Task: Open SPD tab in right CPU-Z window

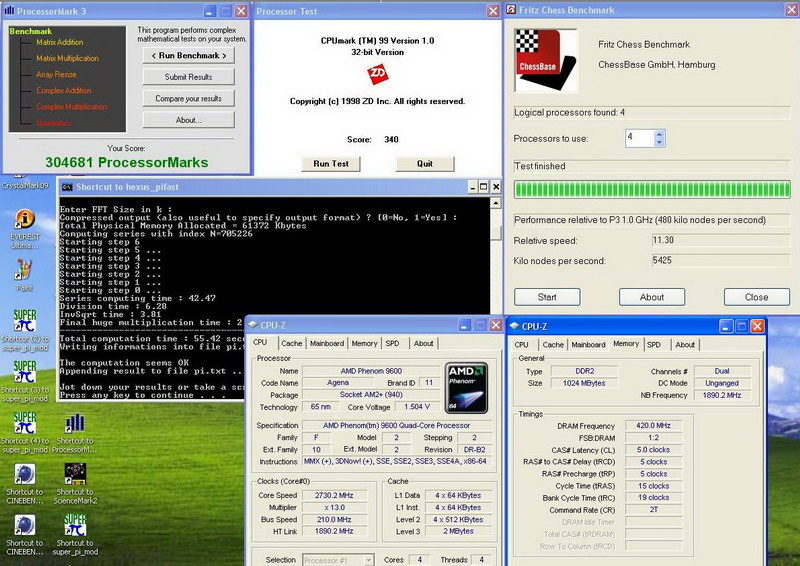Action: click(x=654, y=345)
